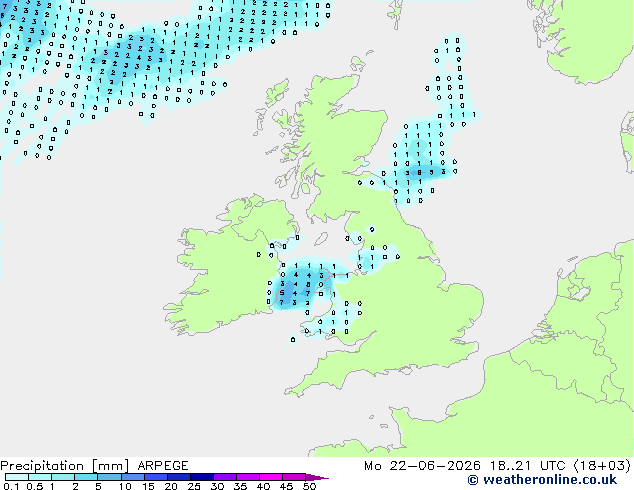Click the ARPEGE model name label

[x=163, y=466]
